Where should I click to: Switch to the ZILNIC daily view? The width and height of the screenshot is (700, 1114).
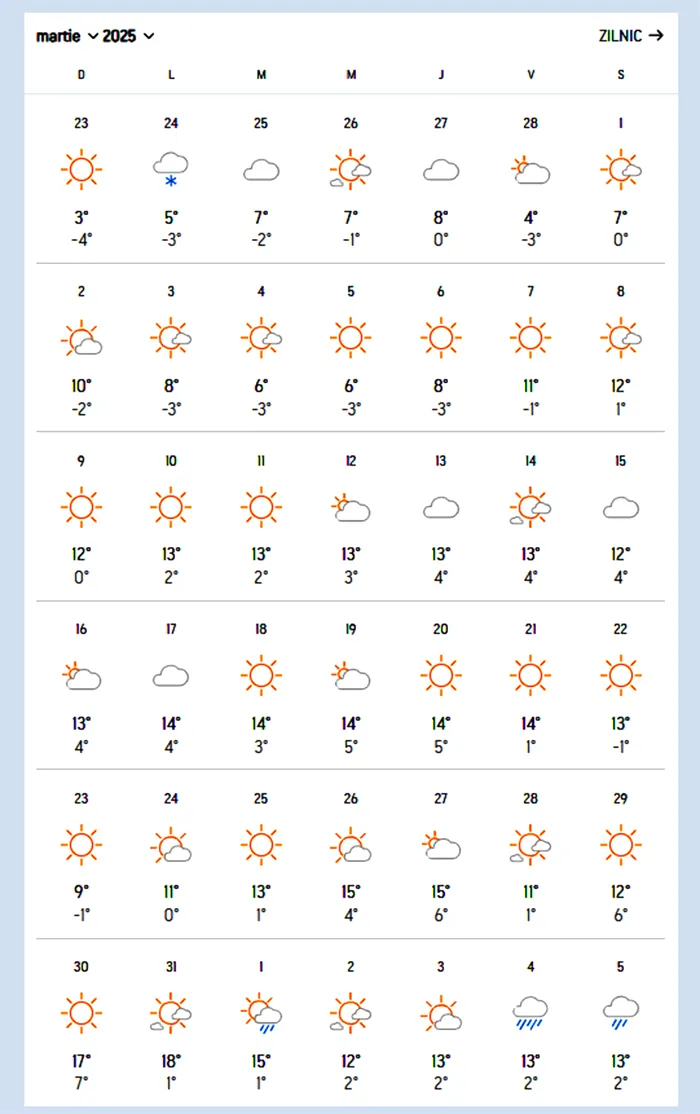point(630,36)
